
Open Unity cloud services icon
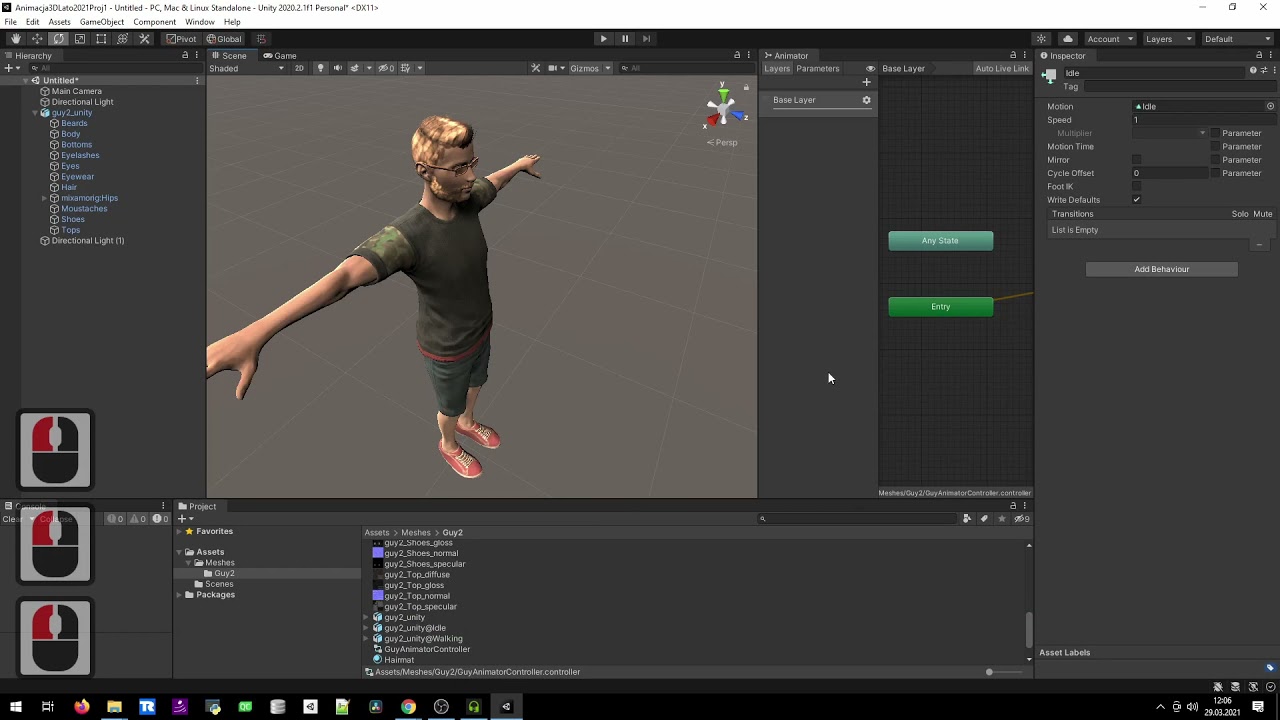pos(1068,39)
